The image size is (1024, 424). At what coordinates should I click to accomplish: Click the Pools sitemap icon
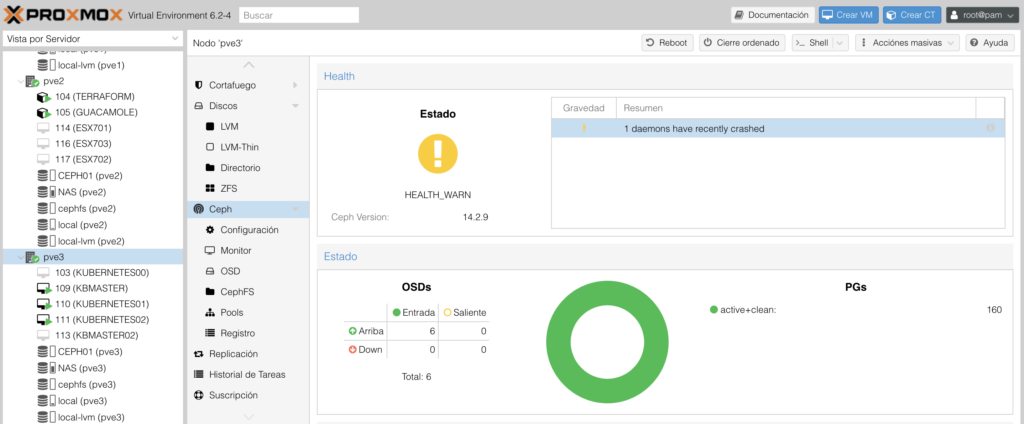pyautogui.click(x=210, y=312)
